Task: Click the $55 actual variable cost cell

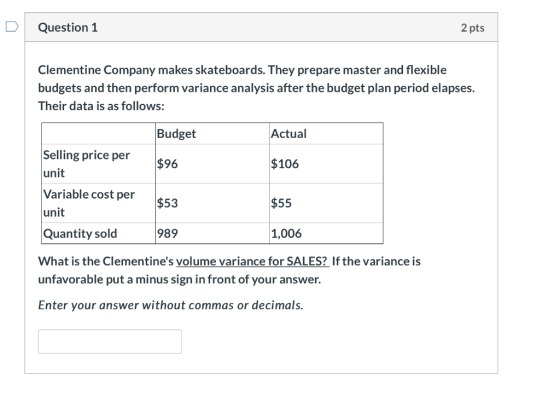Action: pyautogui.click(x=326, y=203)
